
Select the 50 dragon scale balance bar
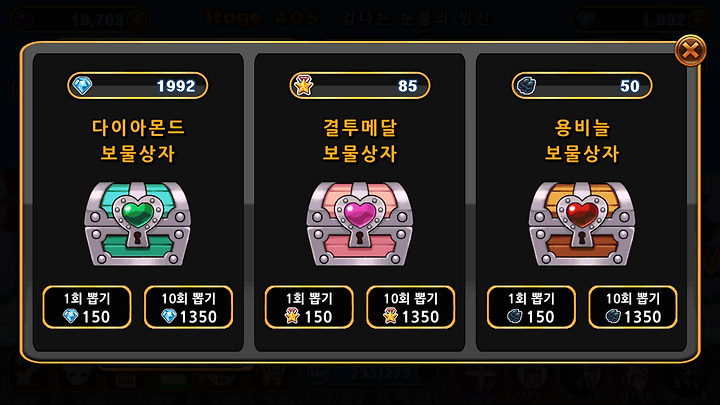click(x=582, y=85)
